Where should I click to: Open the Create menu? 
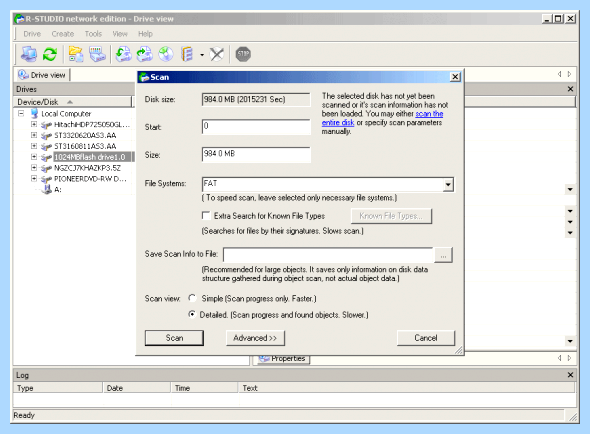click(63, 34)
